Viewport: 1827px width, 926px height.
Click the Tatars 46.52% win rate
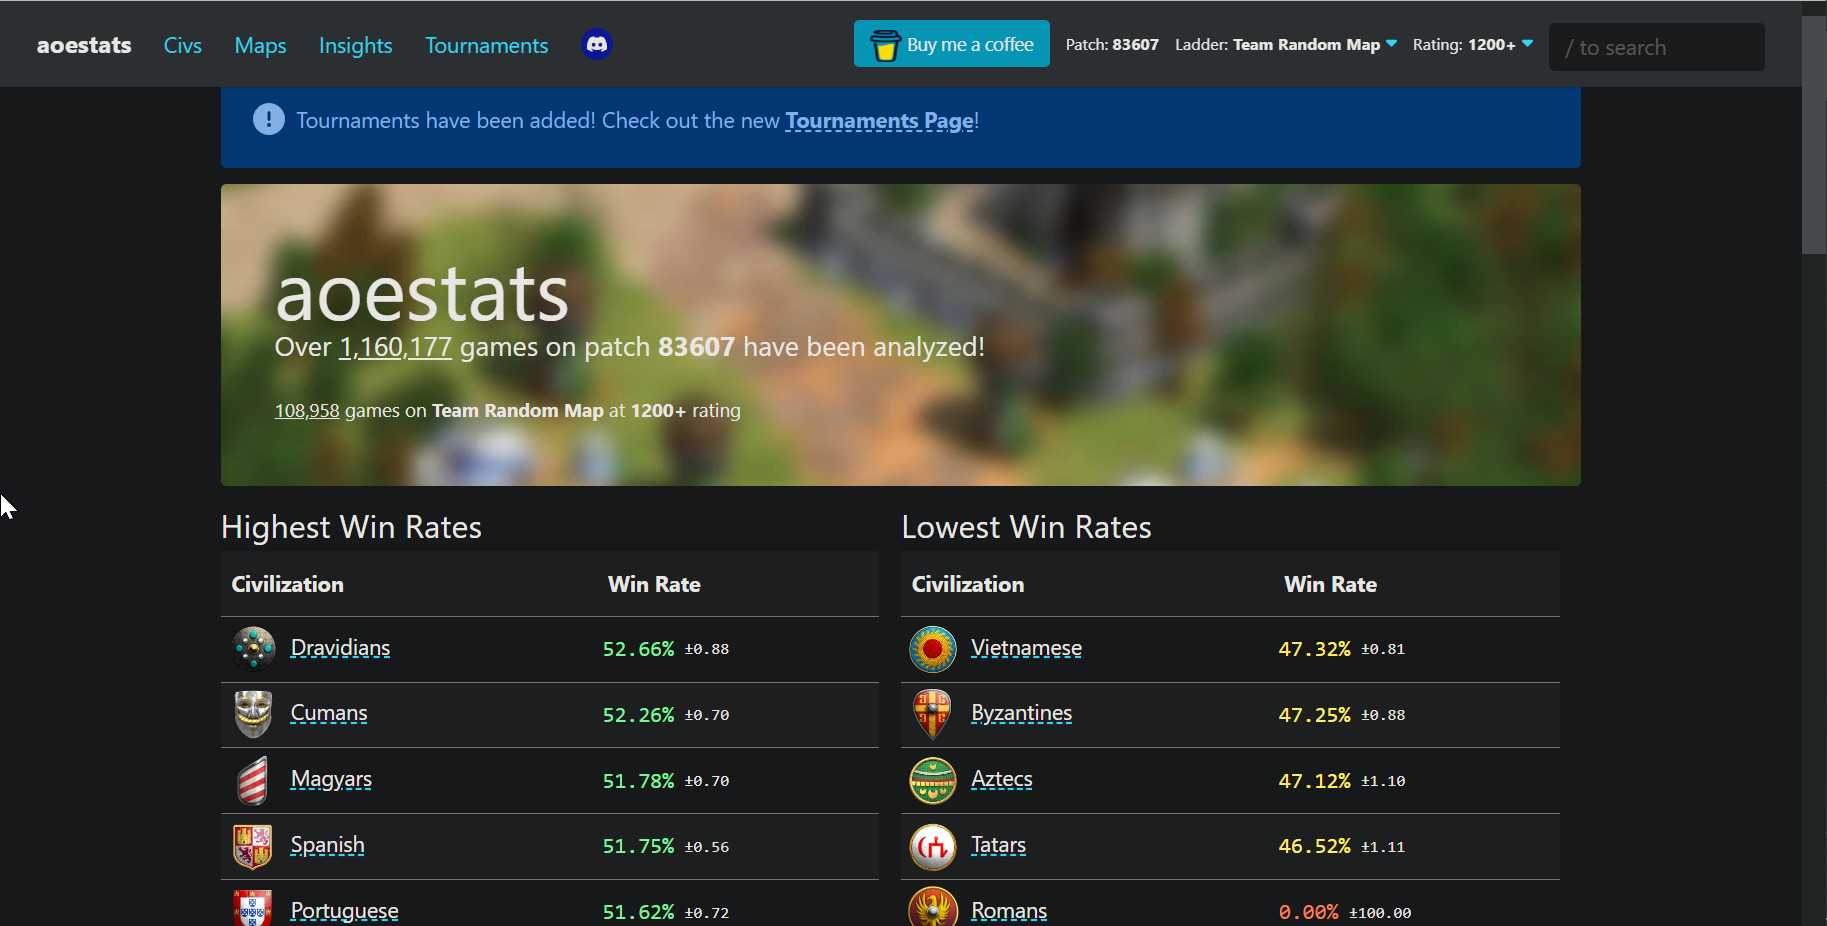[x=1314, y=847]
